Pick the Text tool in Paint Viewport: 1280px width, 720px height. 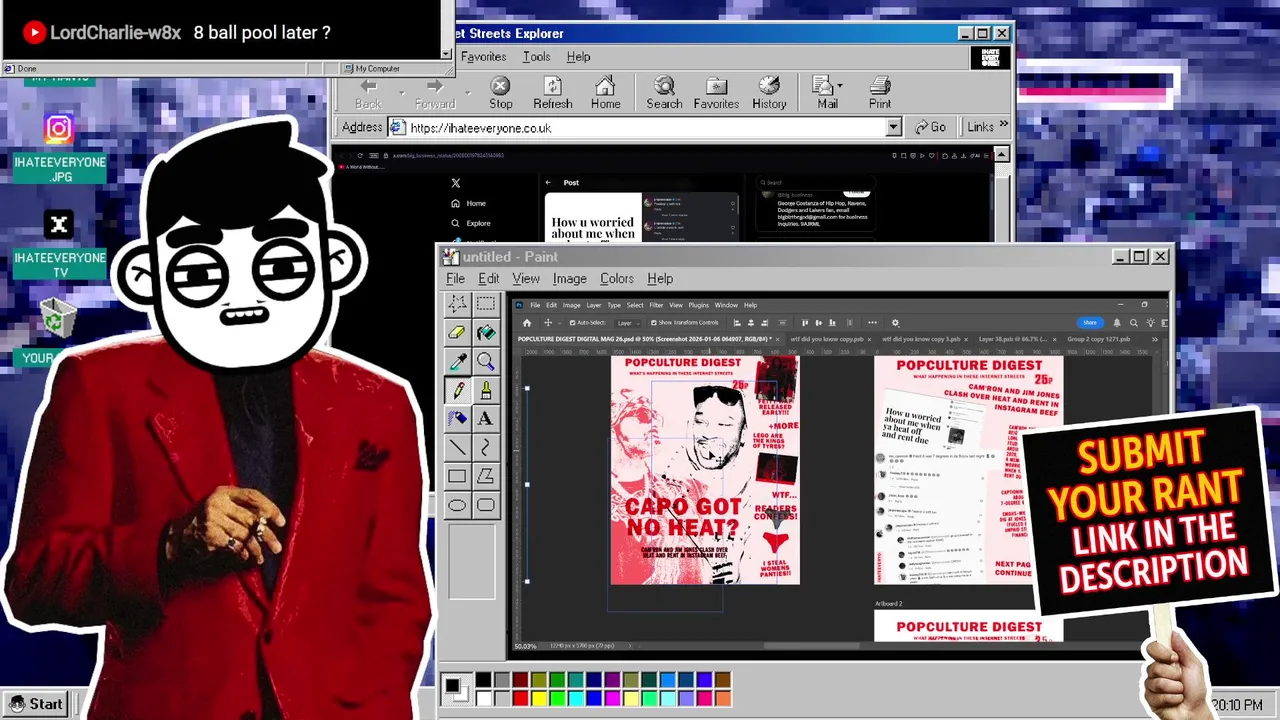486,419
